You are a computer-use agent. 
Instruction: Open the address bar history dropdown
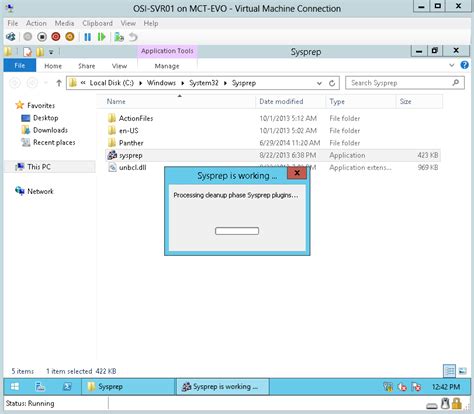click(x=319, y=83)
